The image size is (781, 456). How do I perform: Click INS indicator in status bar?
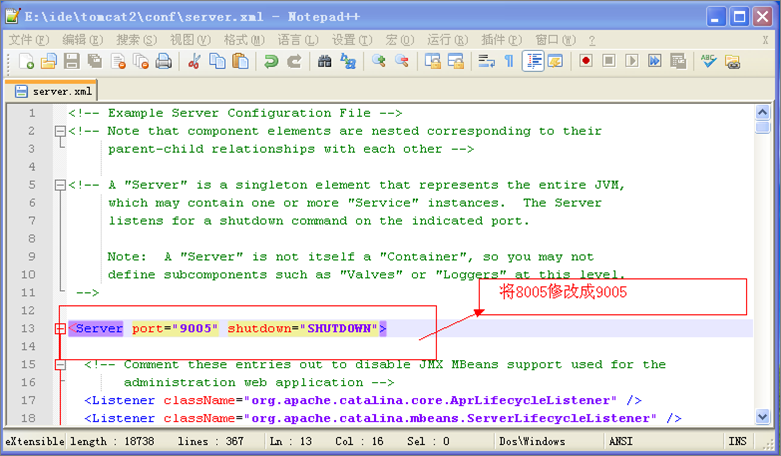tap(737, 441)
